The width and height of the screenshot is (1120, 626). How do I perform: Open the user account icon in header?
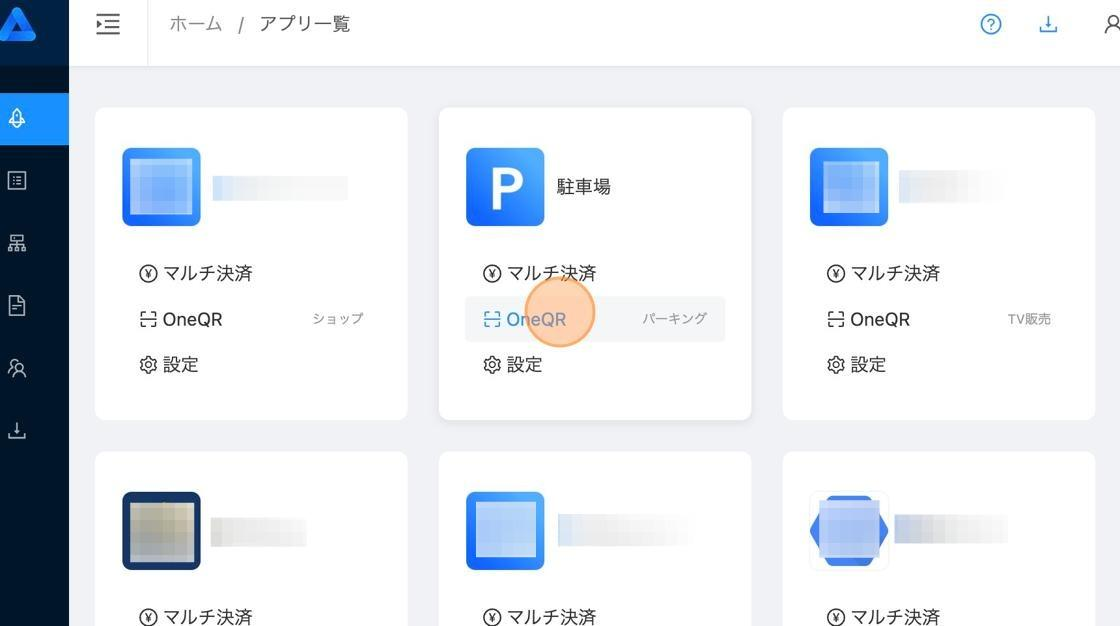point(1111,24)
